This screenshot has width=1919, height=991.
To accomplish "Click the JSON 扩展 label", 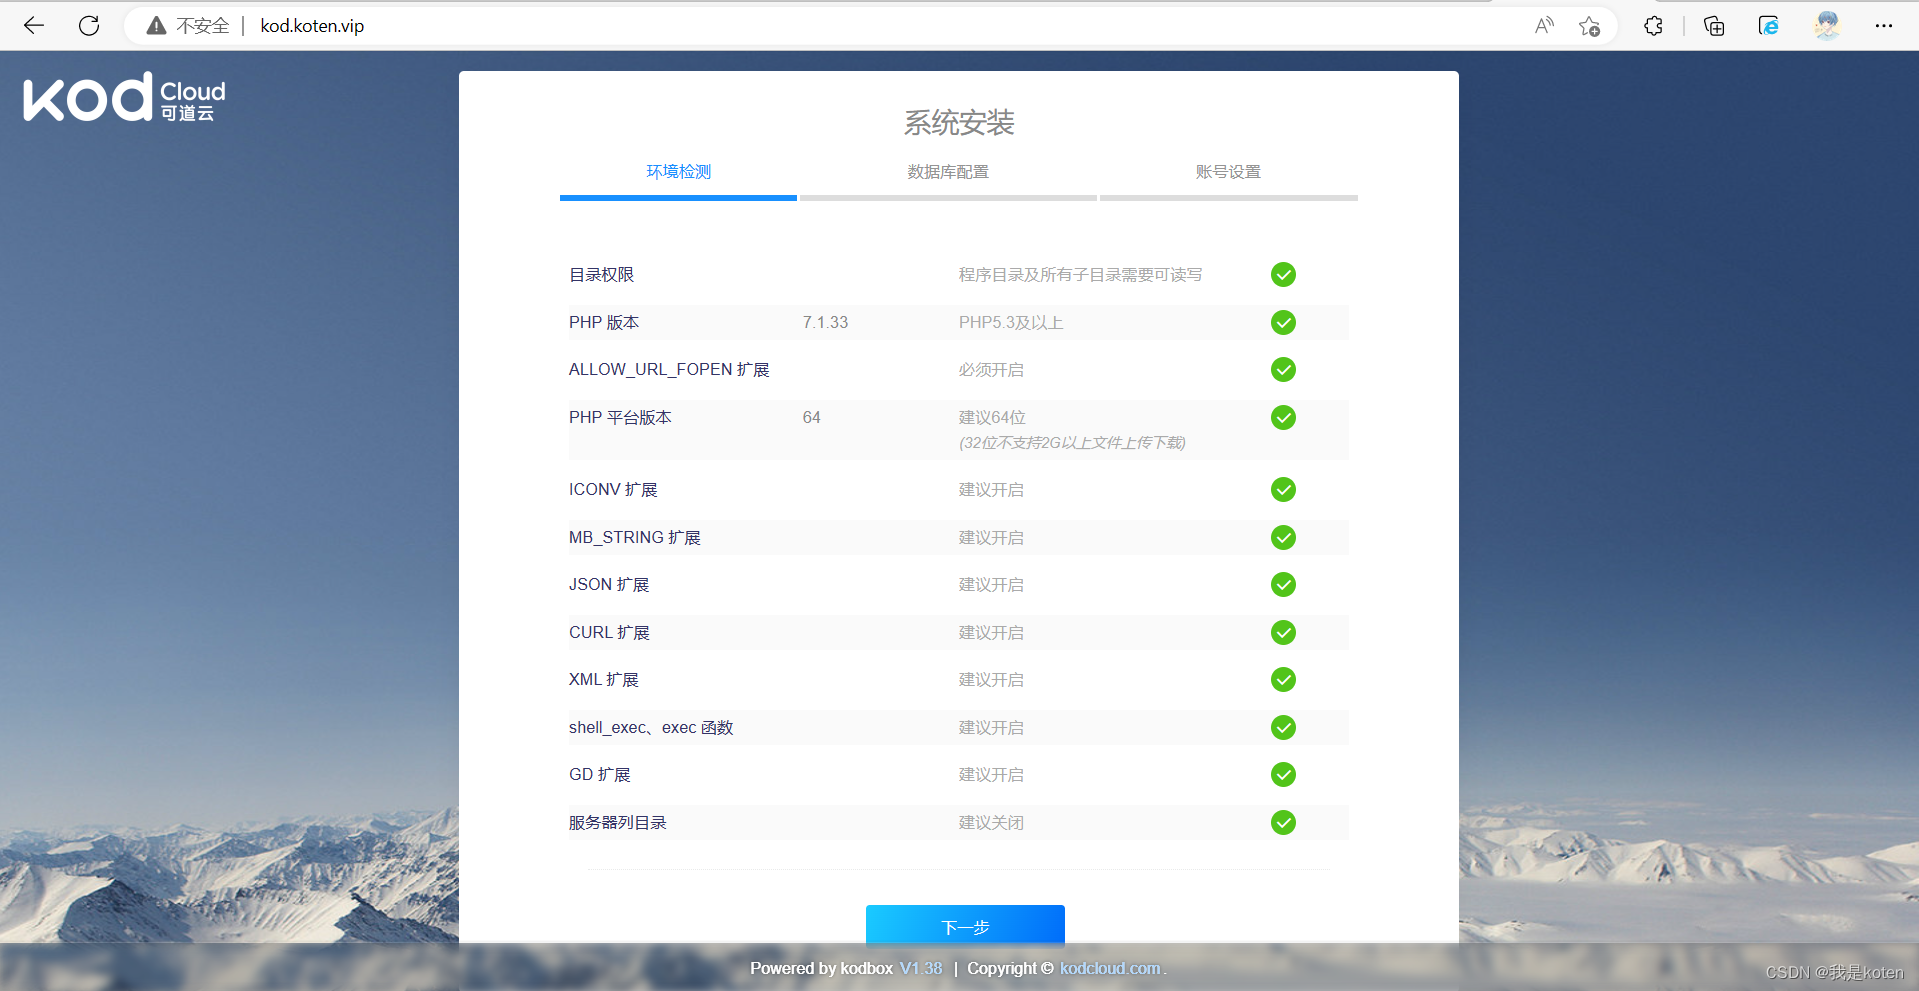I will 609,585.
